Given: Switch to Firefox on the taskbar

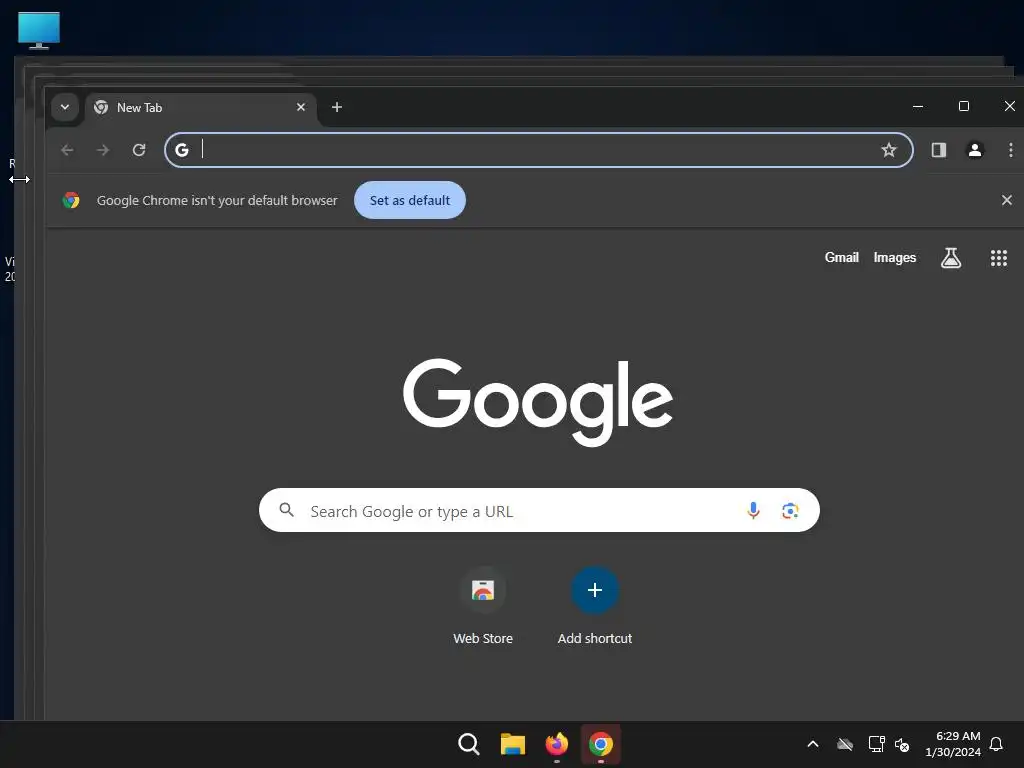Looking at the screenshot, I should point(556,744).
